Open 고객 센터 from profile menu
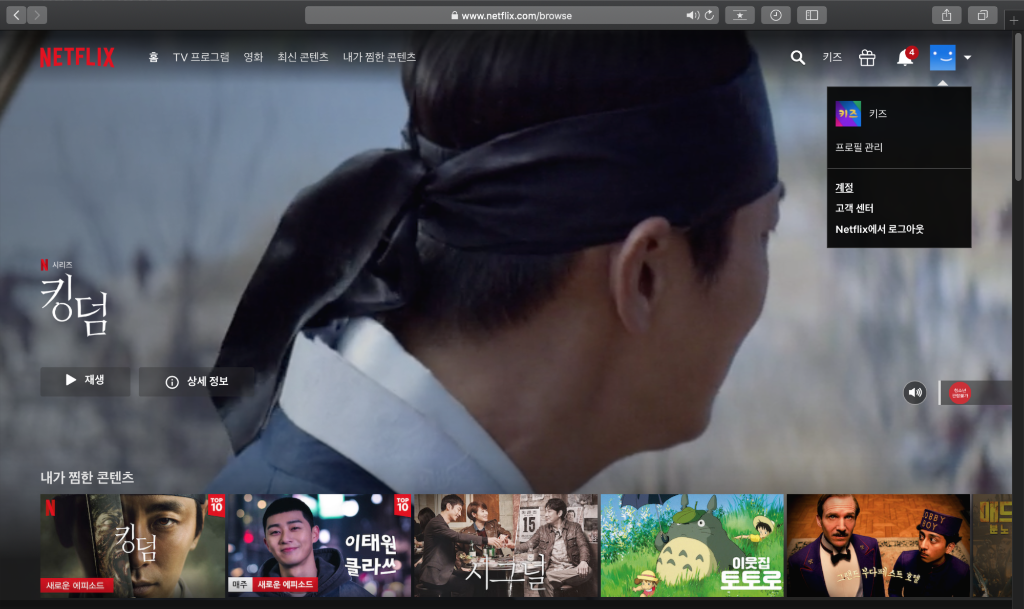1024x609 pixels. (x=854, y=208)
